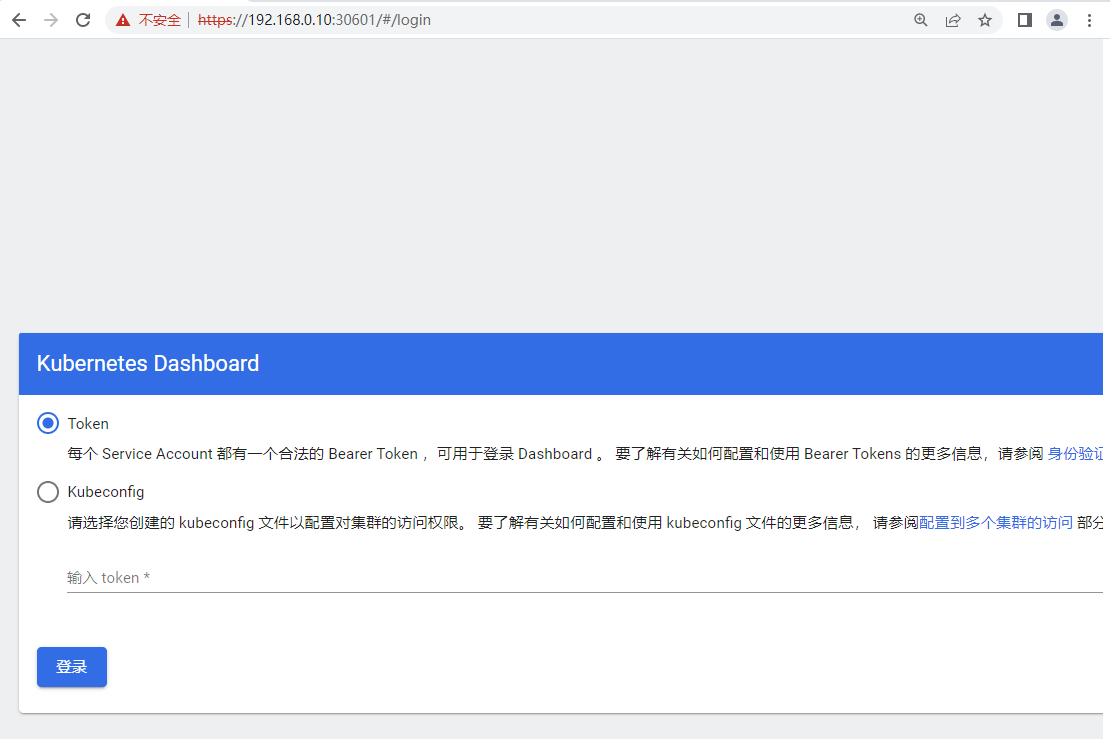Open the 配置到多个集群的访问 link
1110x739 pixels.
pyautogui.click(x=995, y=522)
